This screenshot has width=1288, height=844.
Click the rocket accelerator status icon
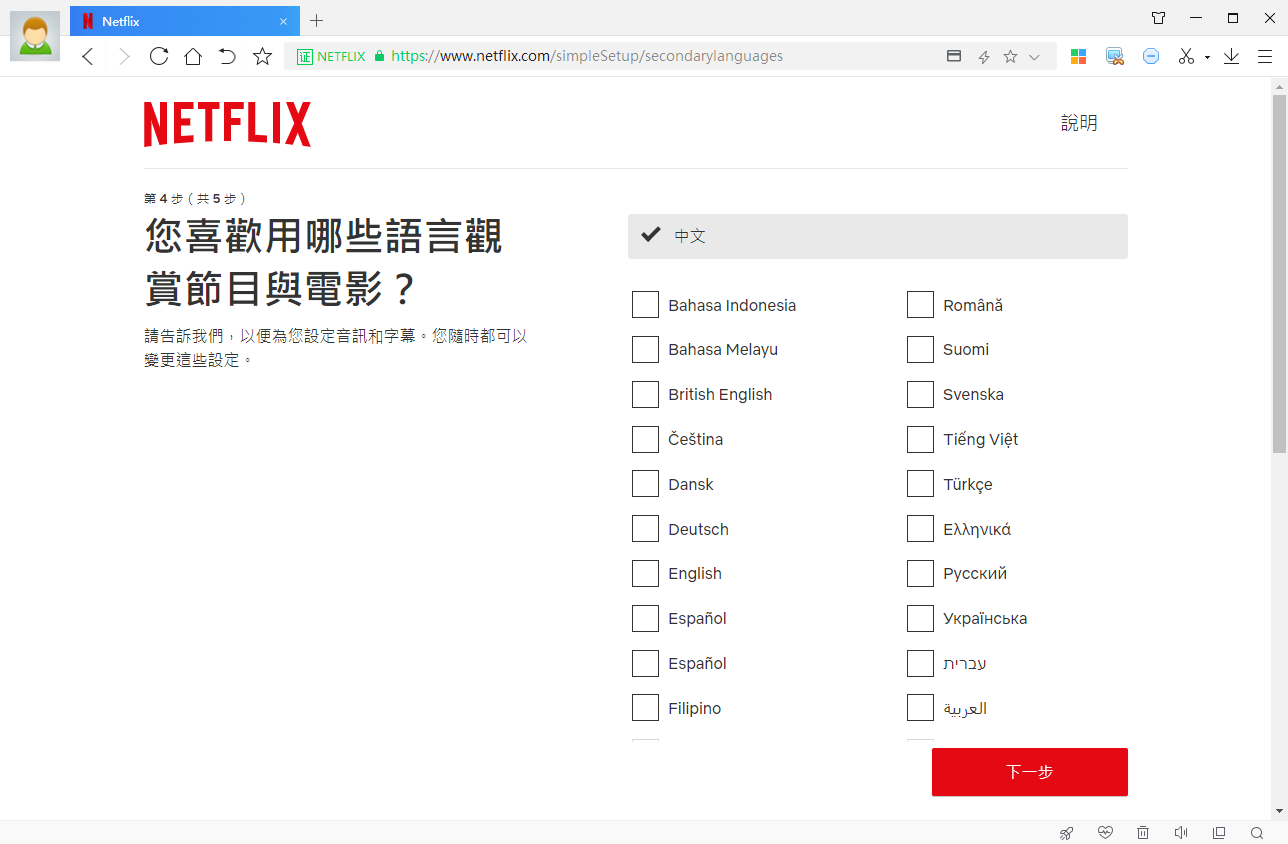[x=1067, y=833]
